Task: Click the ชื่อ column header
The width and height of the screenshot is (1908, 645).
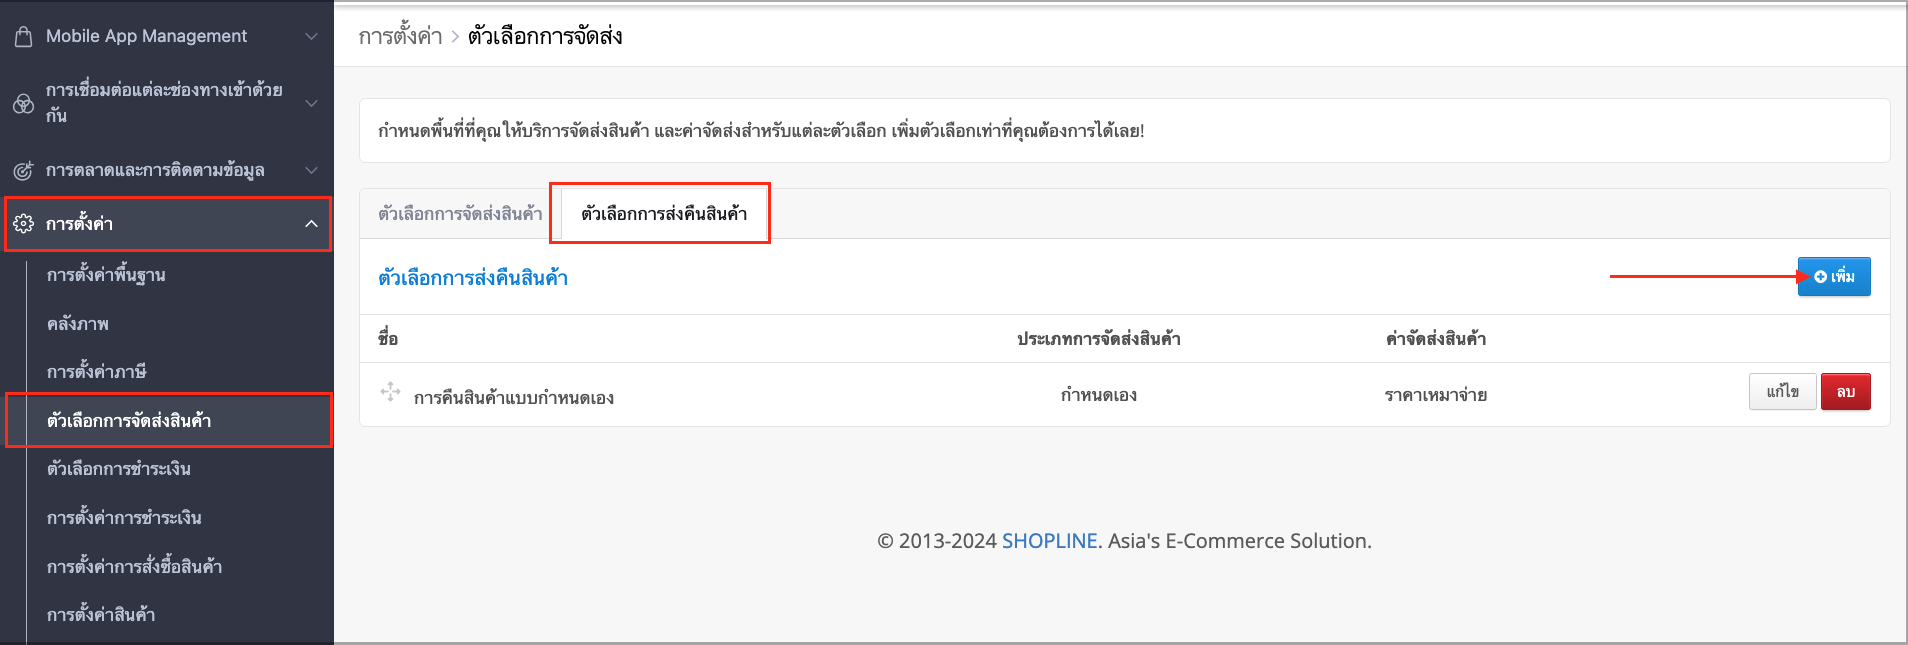Action: [388, 339]
